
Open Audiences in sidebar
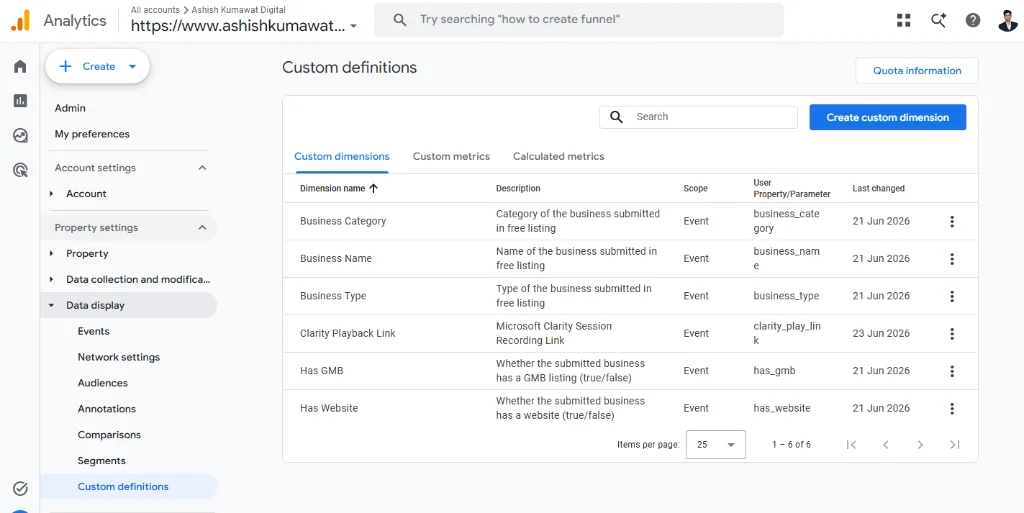[103, 383]
